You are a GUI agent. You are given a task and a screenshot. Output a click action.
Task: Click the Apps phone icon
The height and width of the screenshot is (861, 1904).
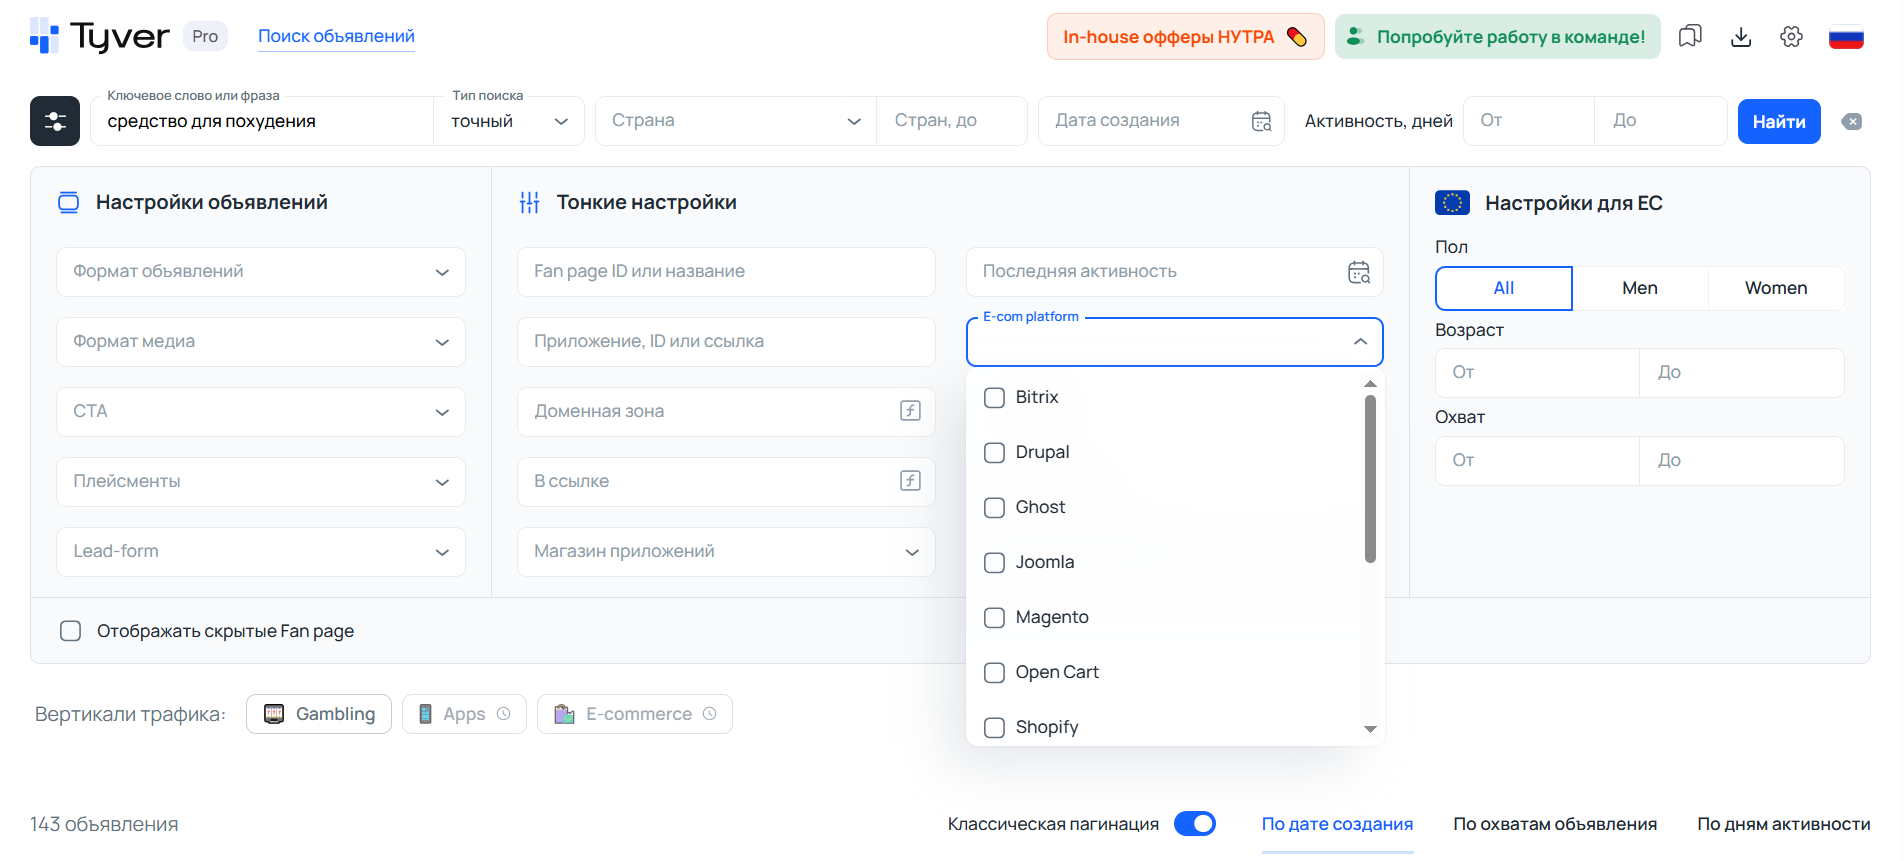coord(425,714)
